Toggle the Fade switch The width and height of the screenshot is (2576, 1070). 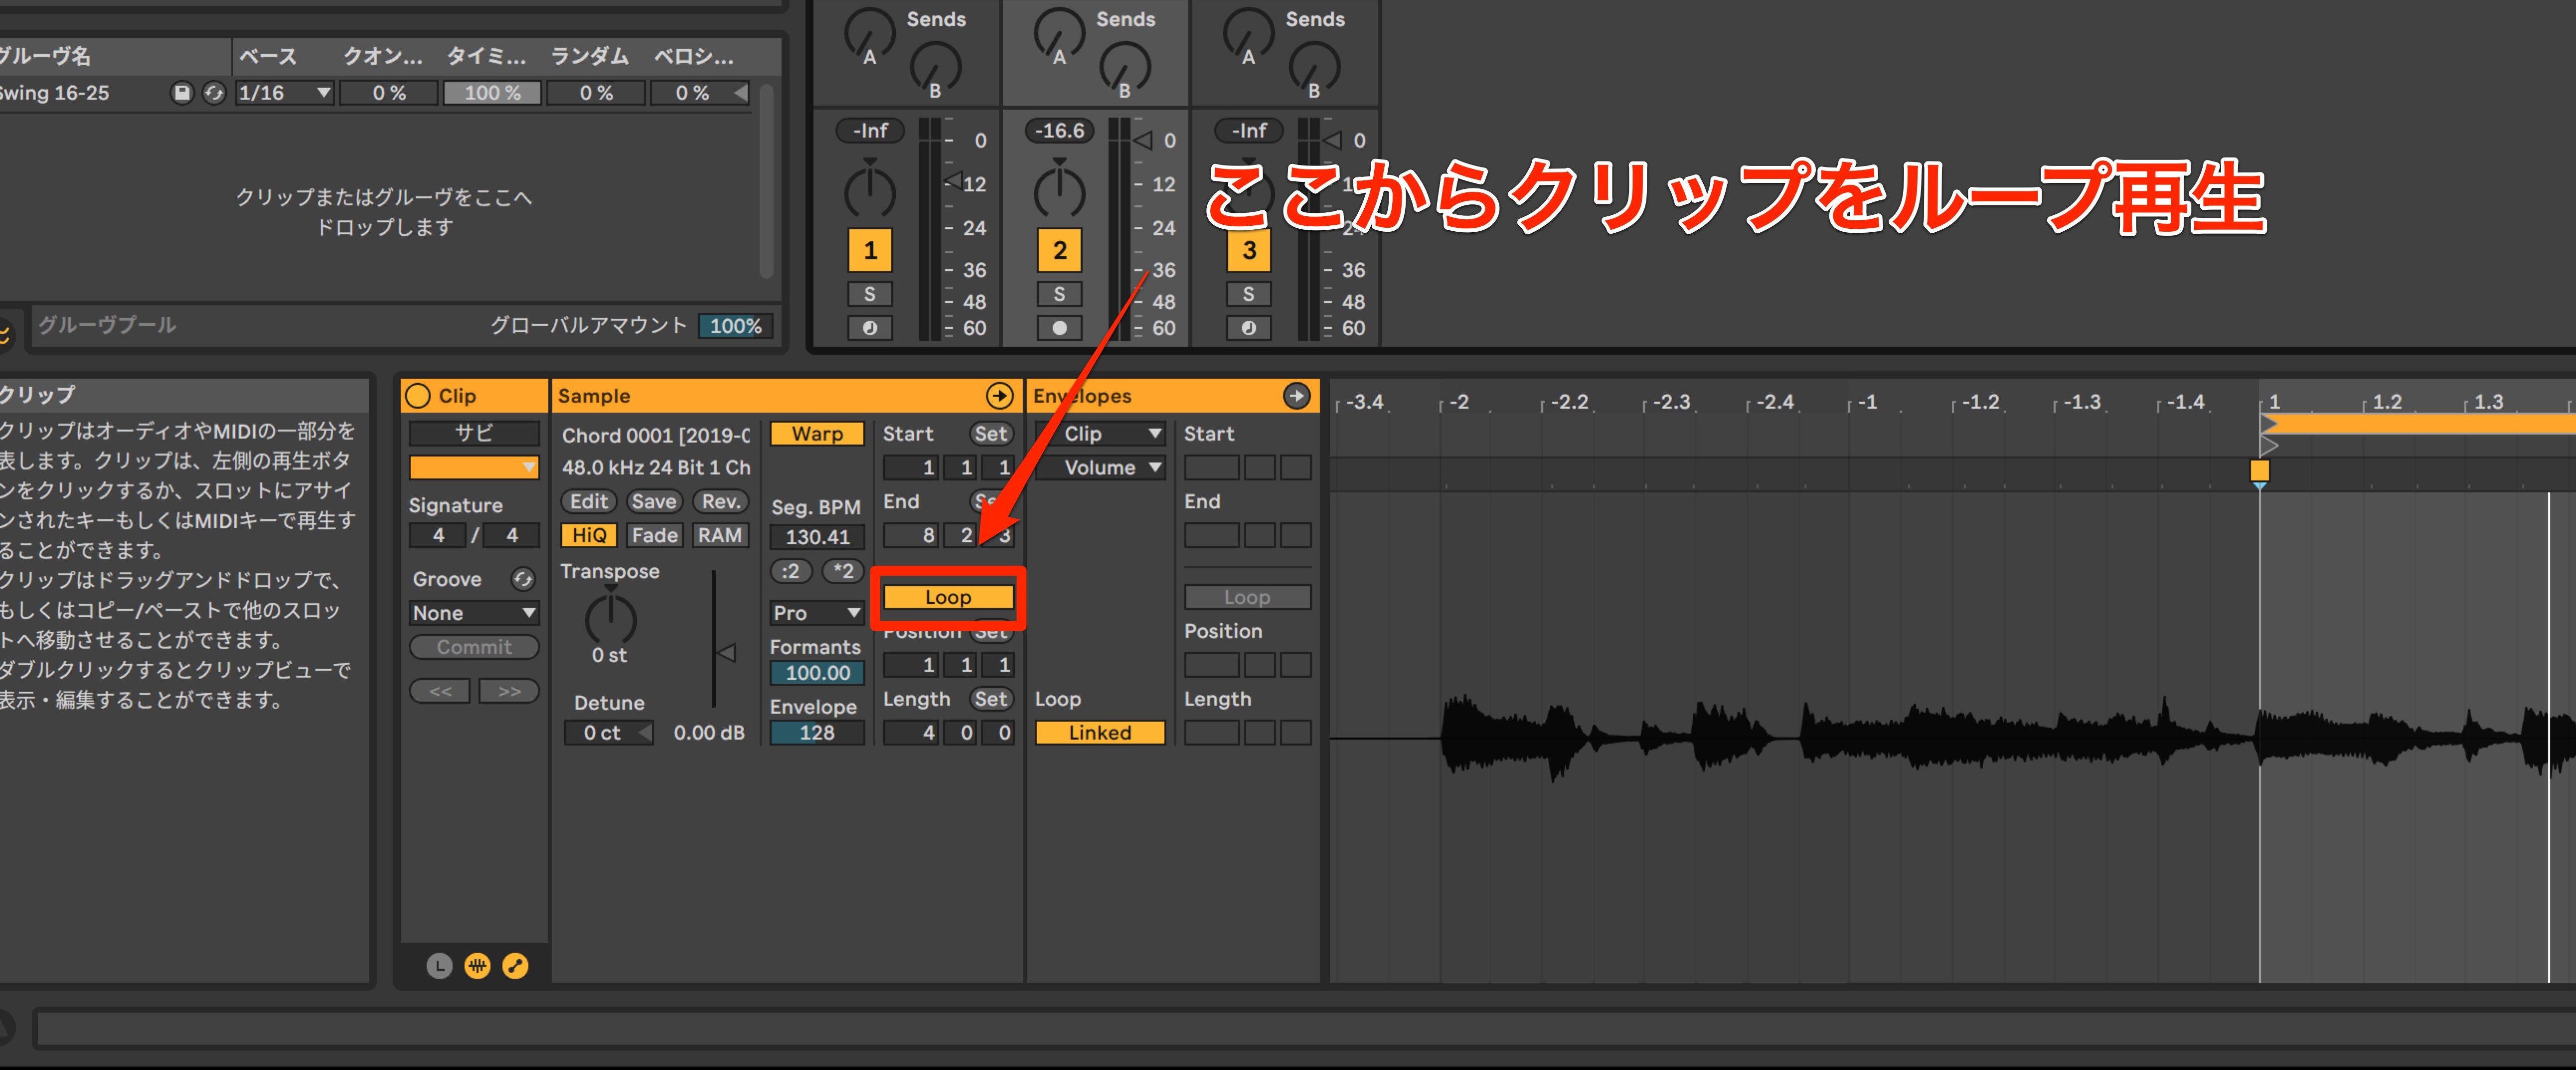click(654, 535)
